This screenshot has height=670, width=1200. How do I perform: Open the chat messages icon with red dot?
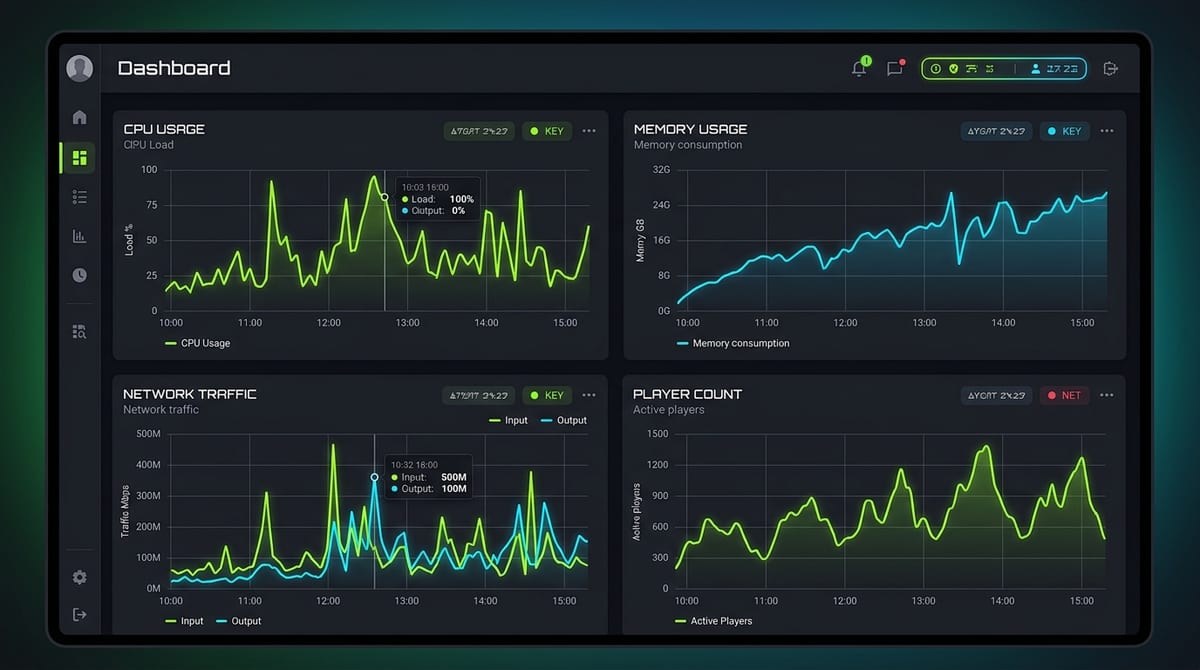coord(895,68)
